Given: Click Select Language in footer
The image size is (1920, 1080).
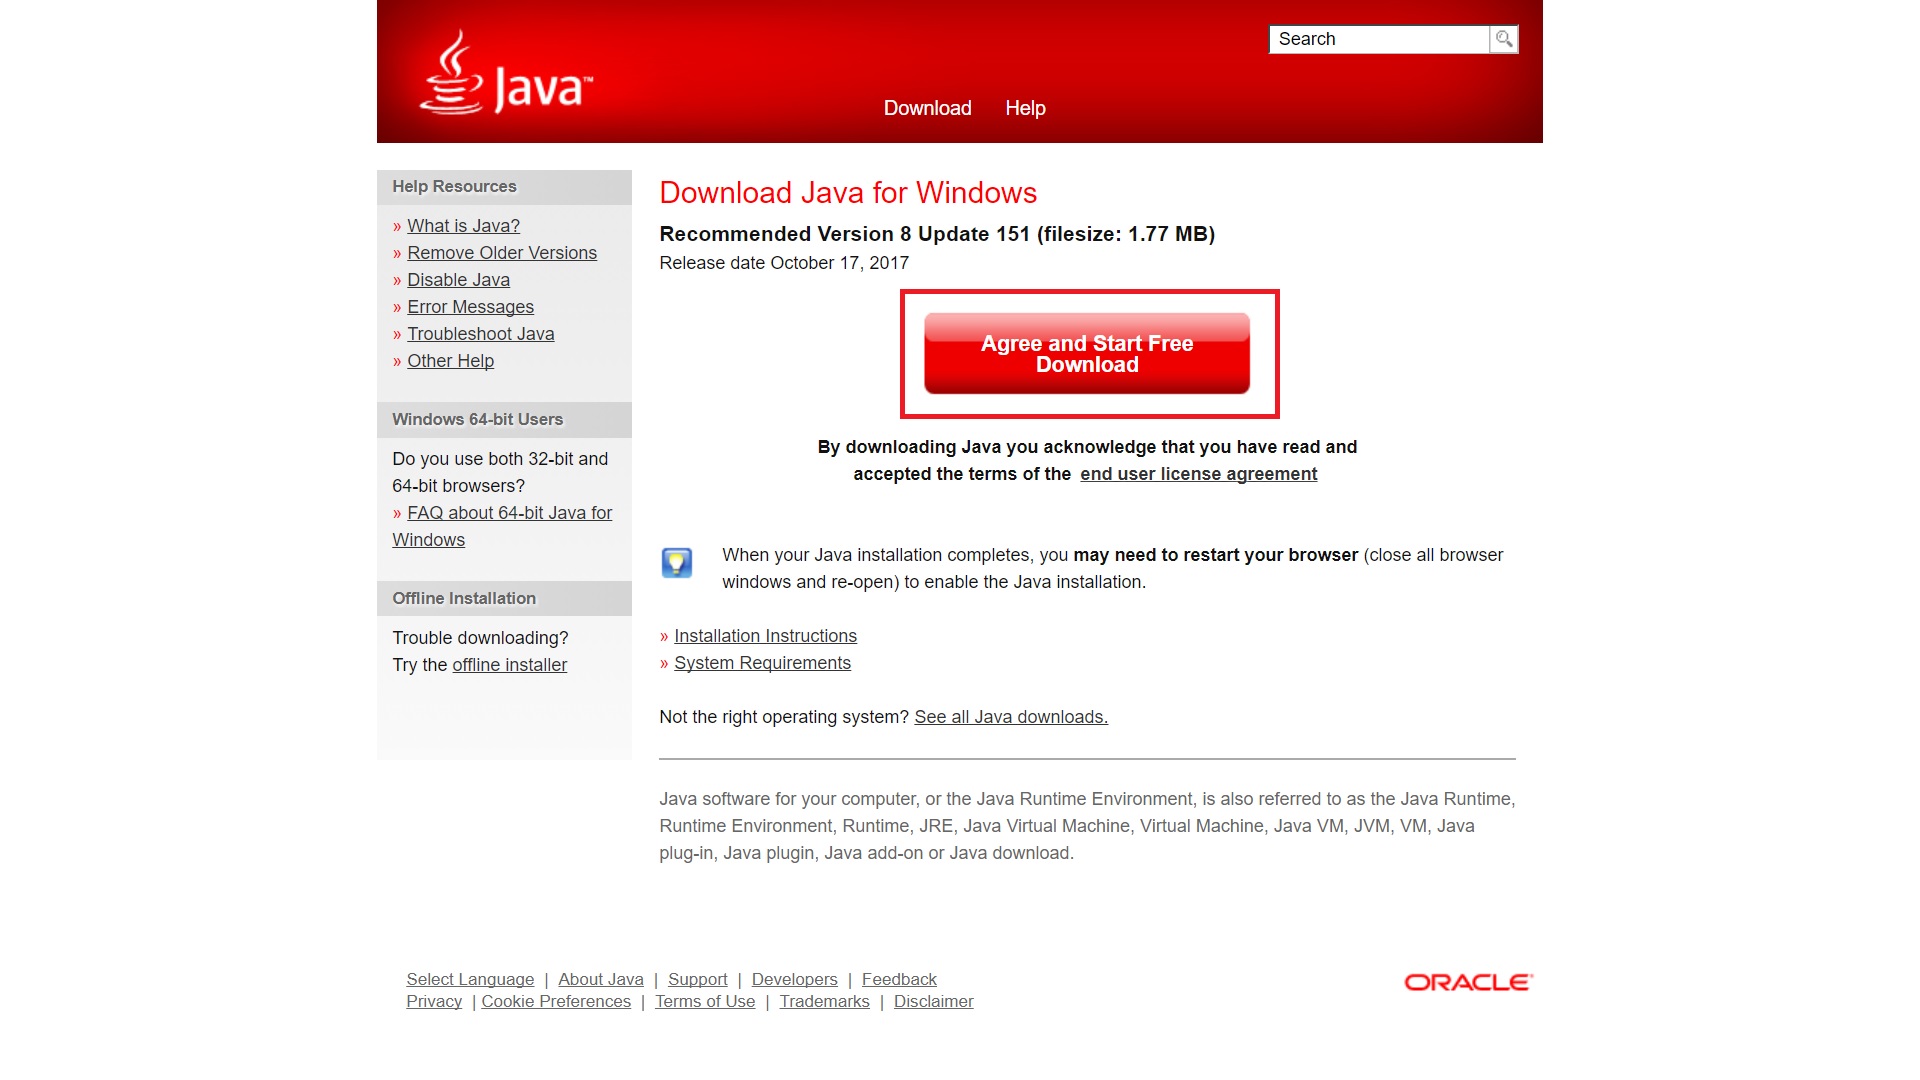Looking at the screenshot, I should [470, 980].
